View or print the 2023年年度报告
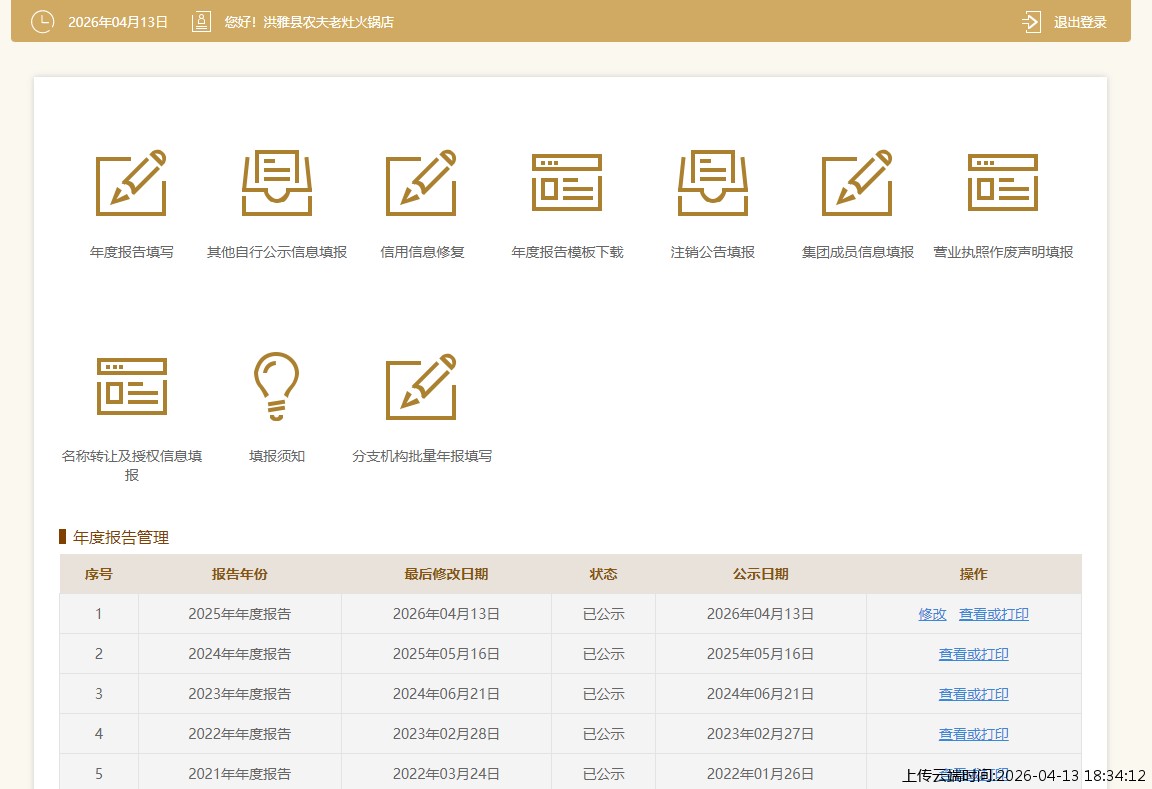This screenshot has width=1152, height=789. point(973,694)
